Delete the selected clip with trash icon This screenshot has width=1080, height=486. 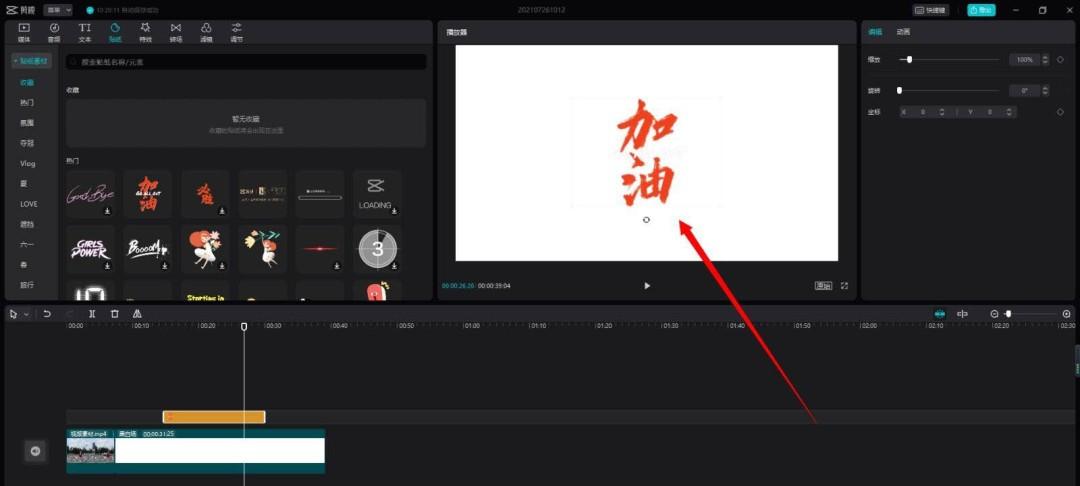(x=115, y=314)
